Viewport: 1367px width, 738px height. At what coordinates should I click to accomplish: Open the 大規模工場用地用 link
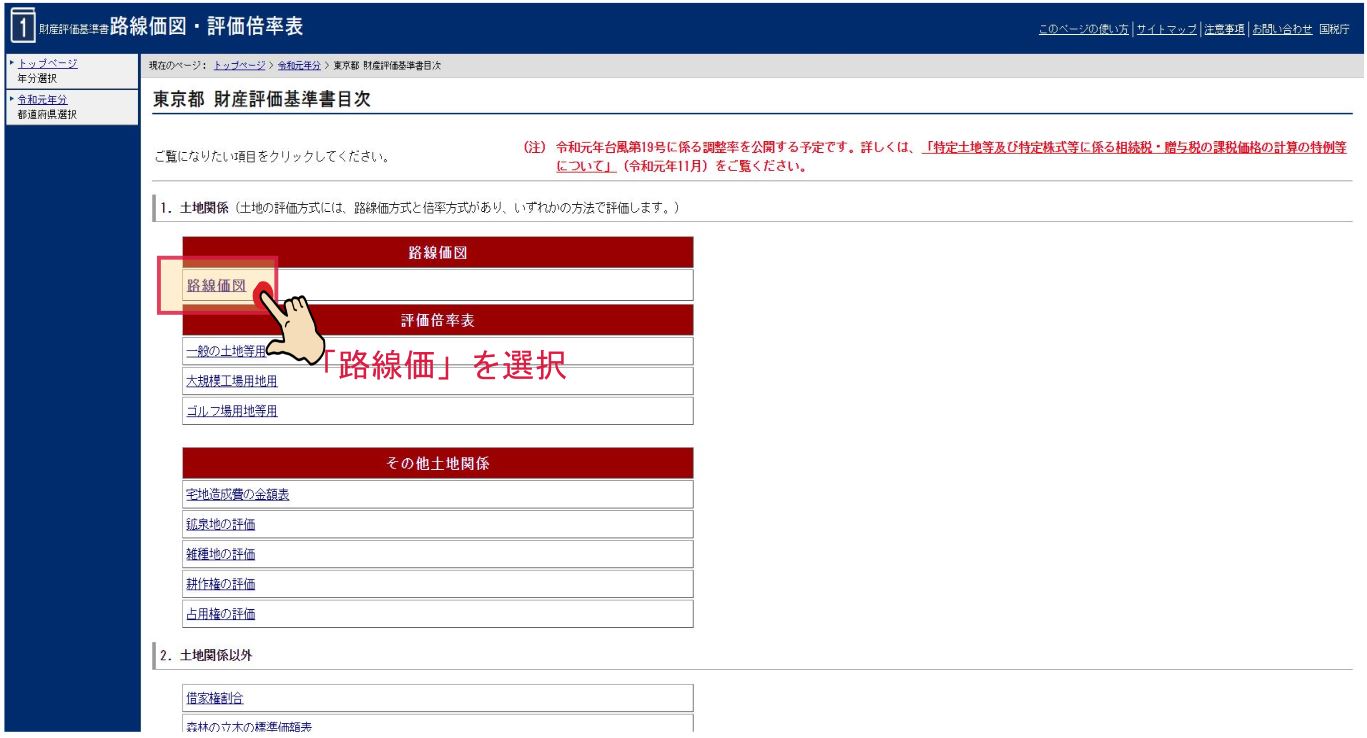(232, 381)
